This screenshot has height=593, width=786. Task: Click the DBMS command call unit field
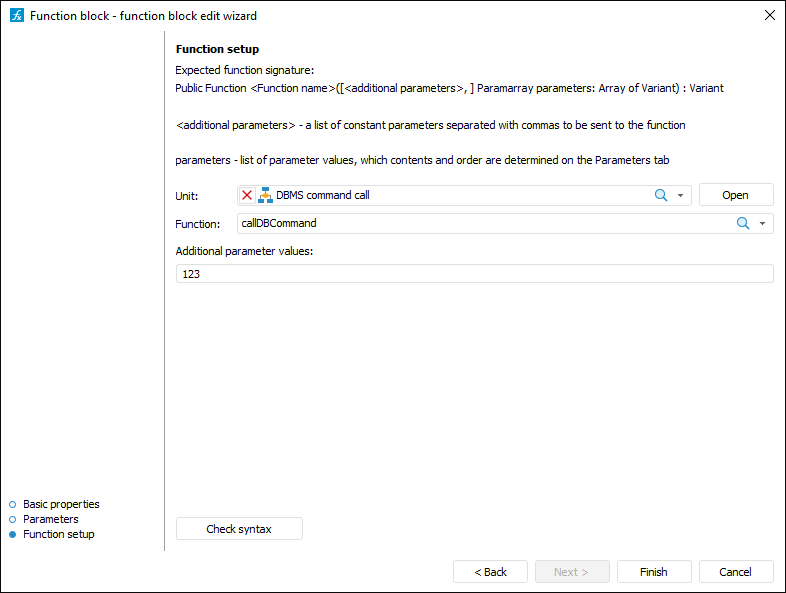450,196
